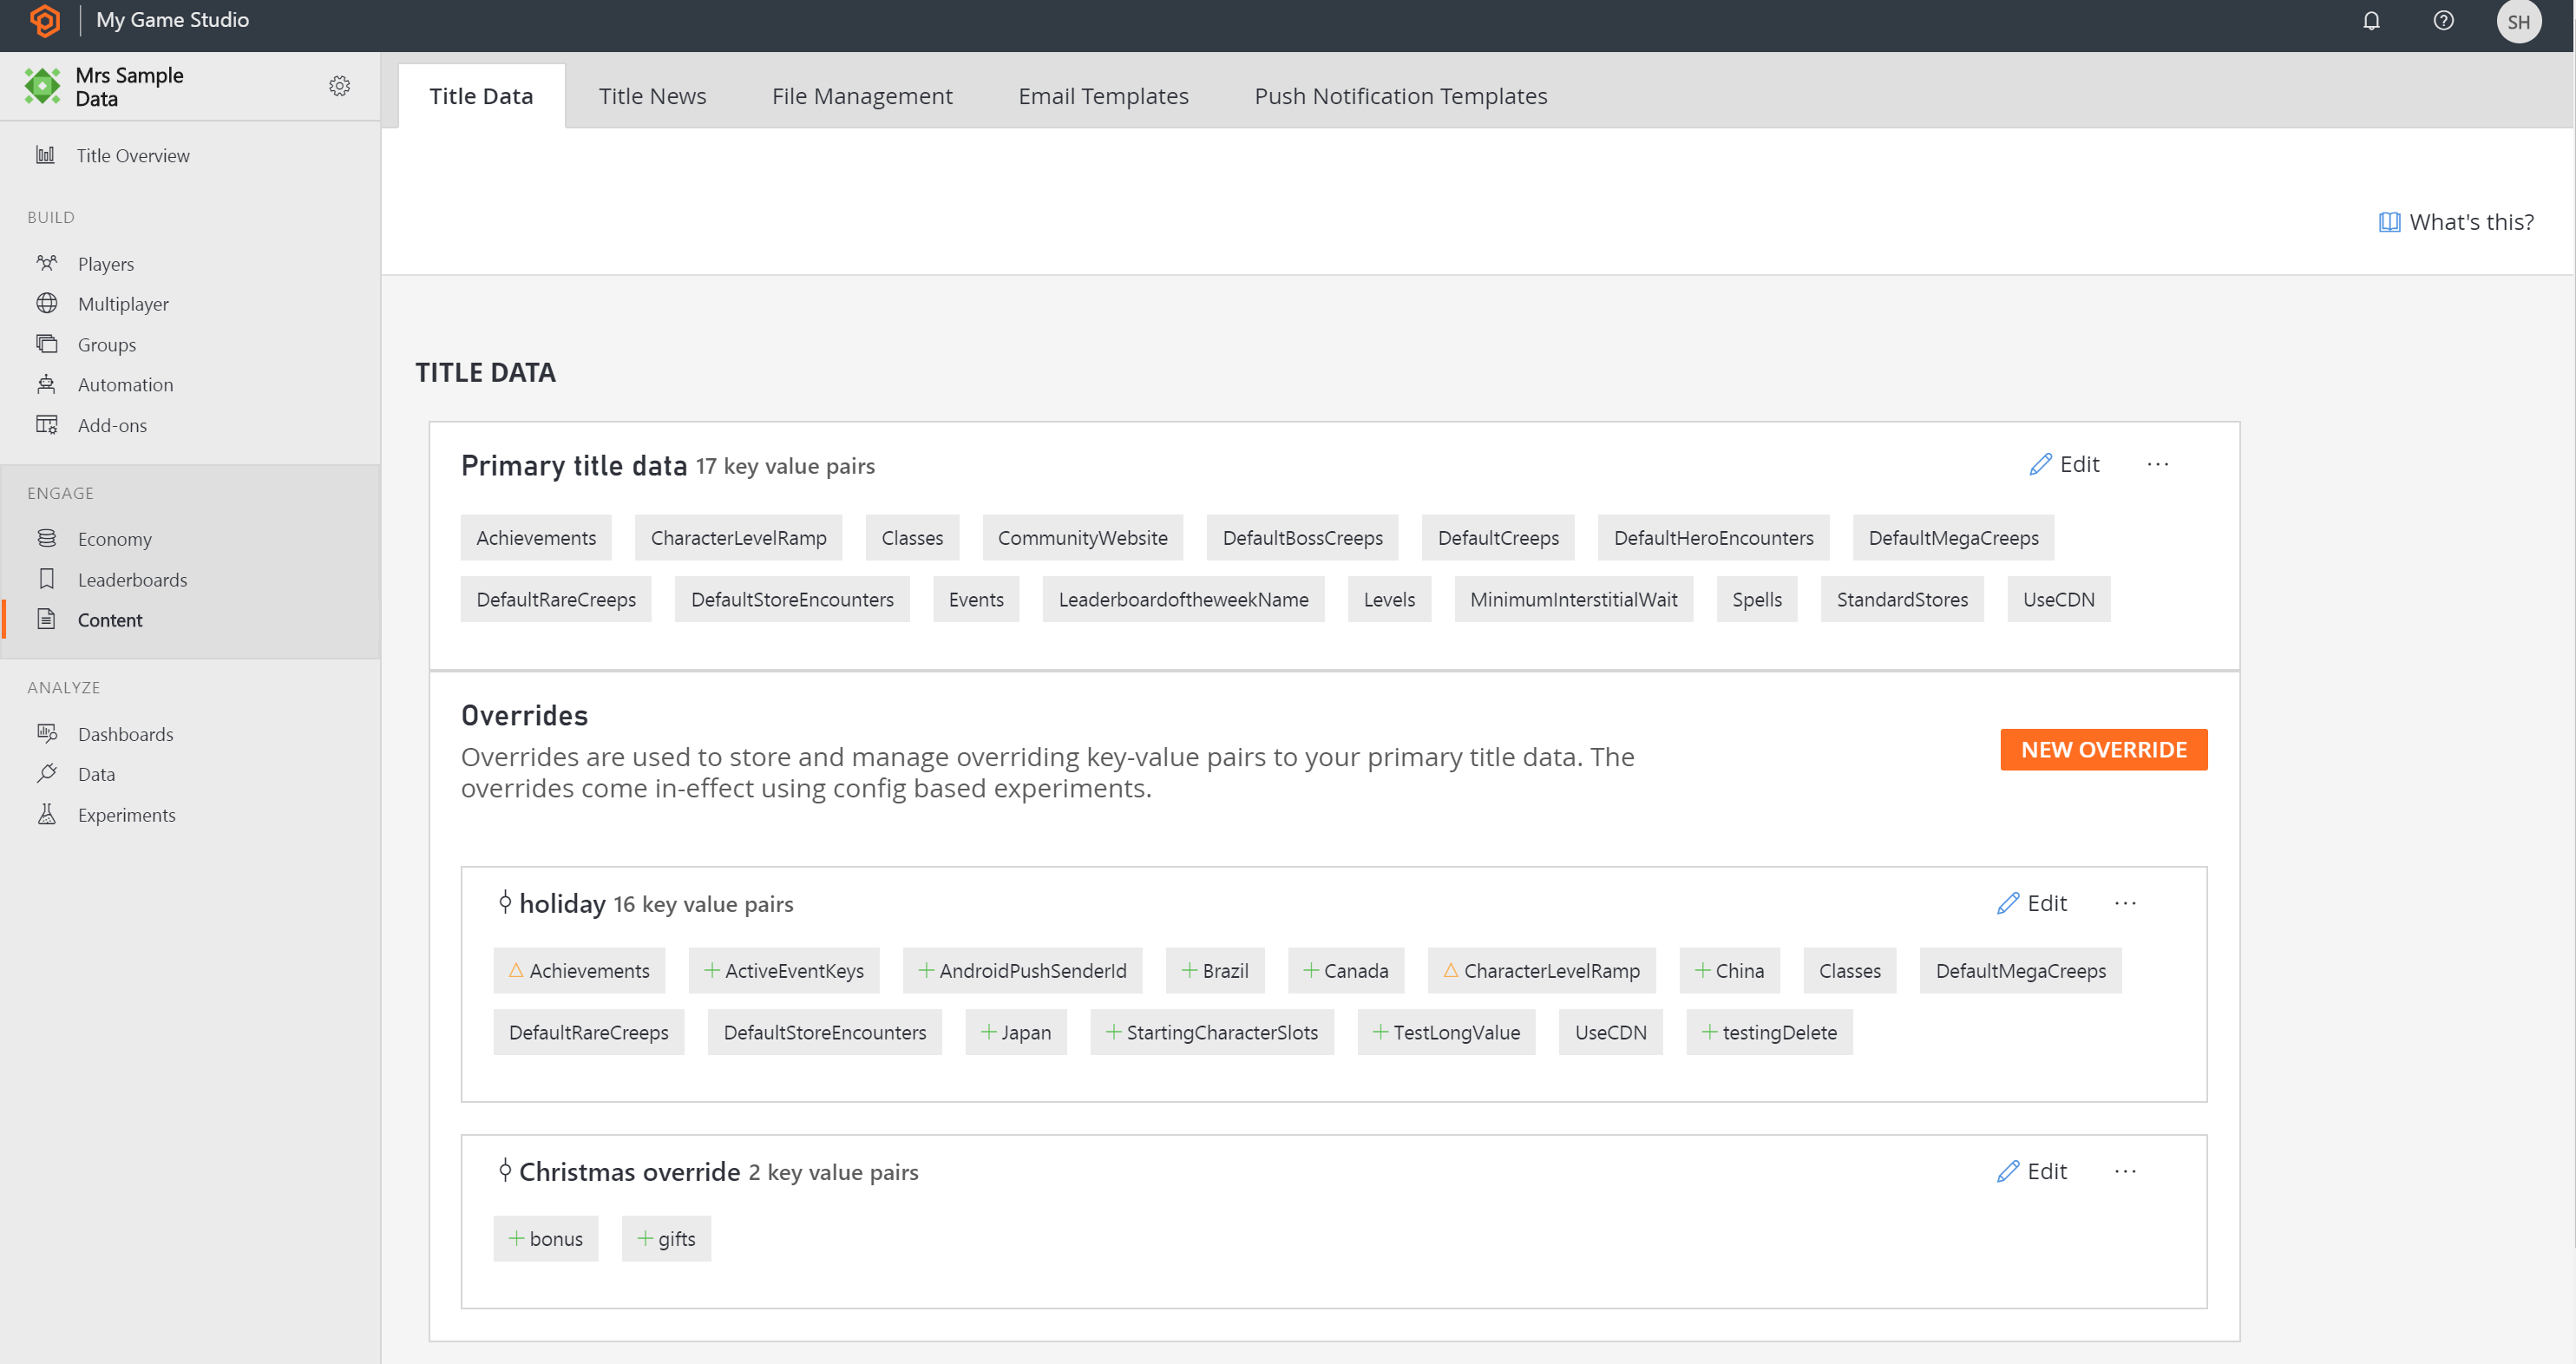Toggle the holiday override expander arrow

[x=504, y=902]
